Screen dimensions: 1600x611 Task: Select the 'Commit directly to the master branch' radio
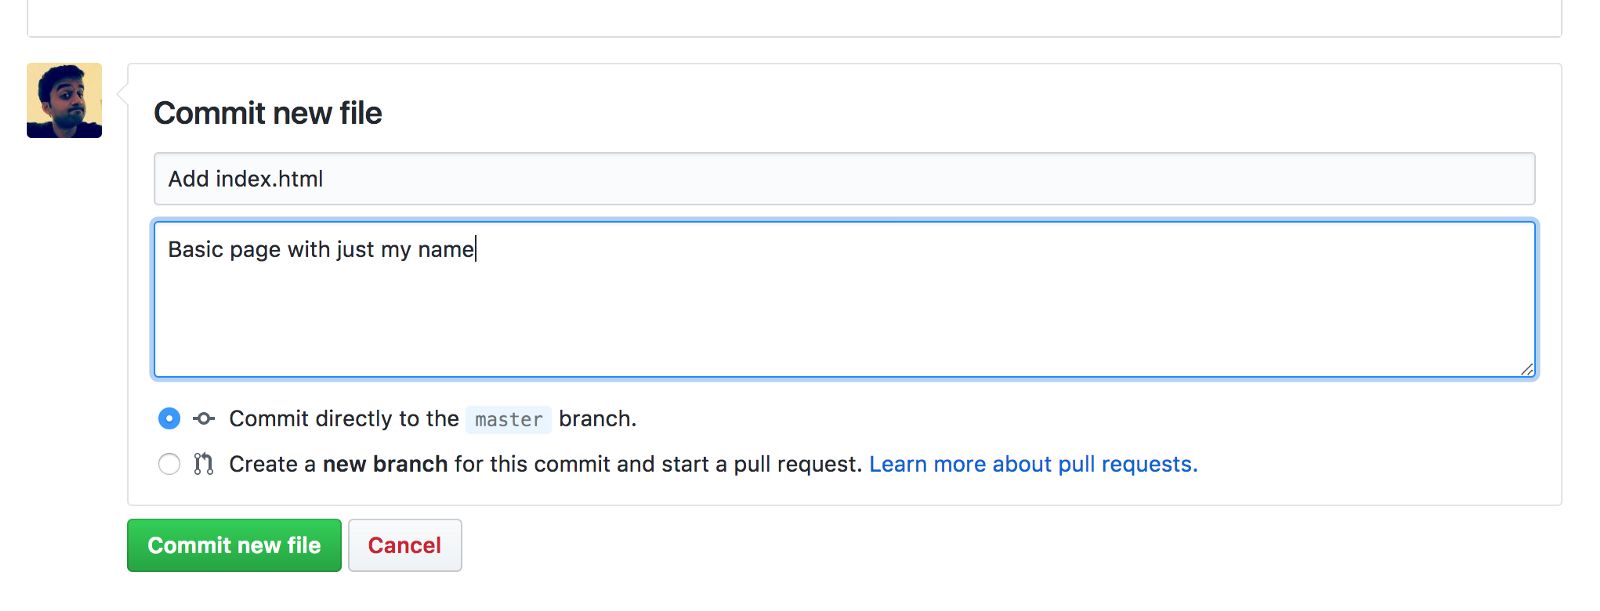click(169, 418)
